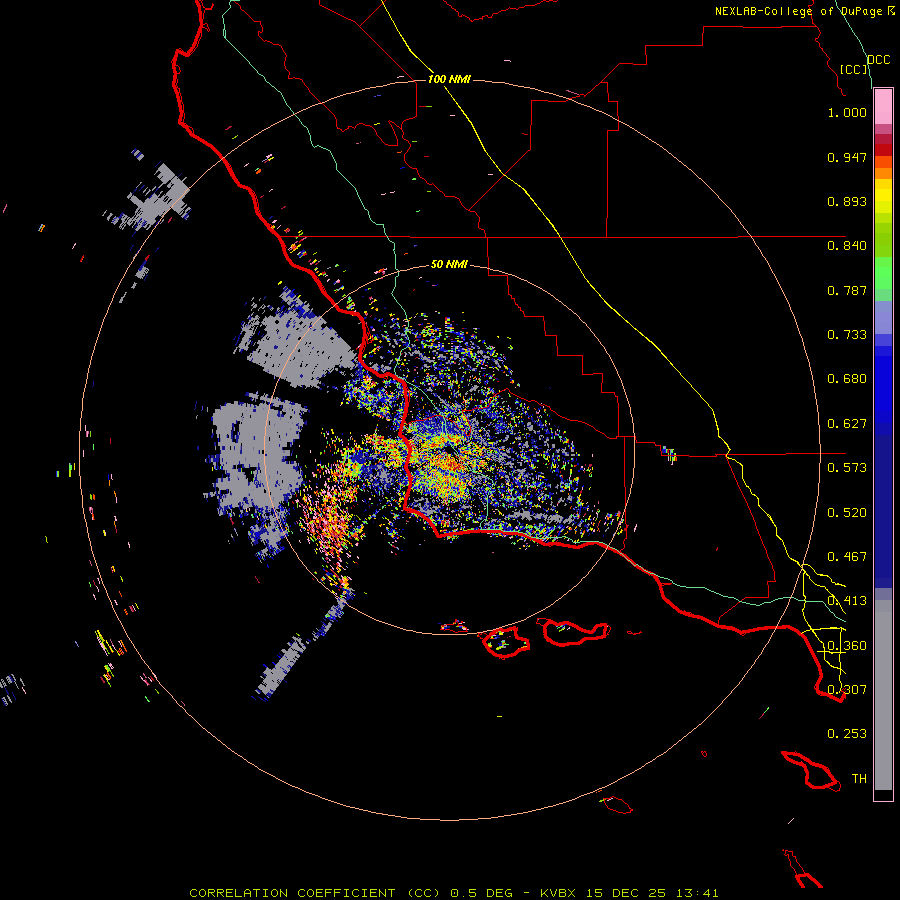The width and height of the screenshot is (900, 900).
Task: Click the 0.680 color scale value
Action: coord(847,379)
